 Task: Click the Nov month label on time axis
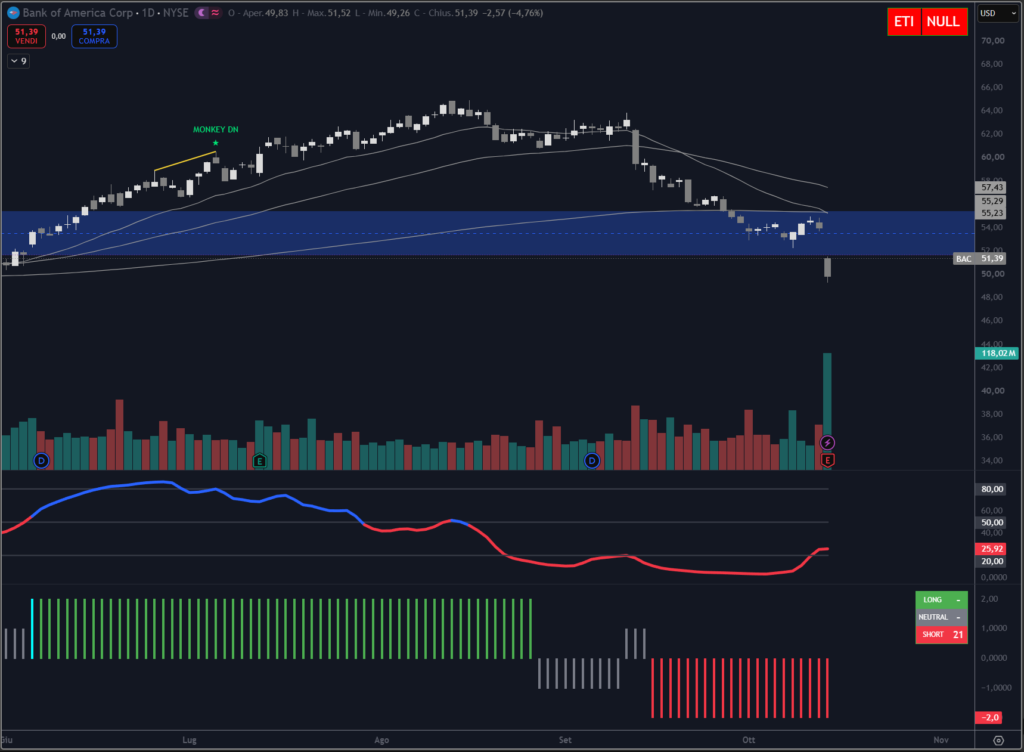pos(940,740)
